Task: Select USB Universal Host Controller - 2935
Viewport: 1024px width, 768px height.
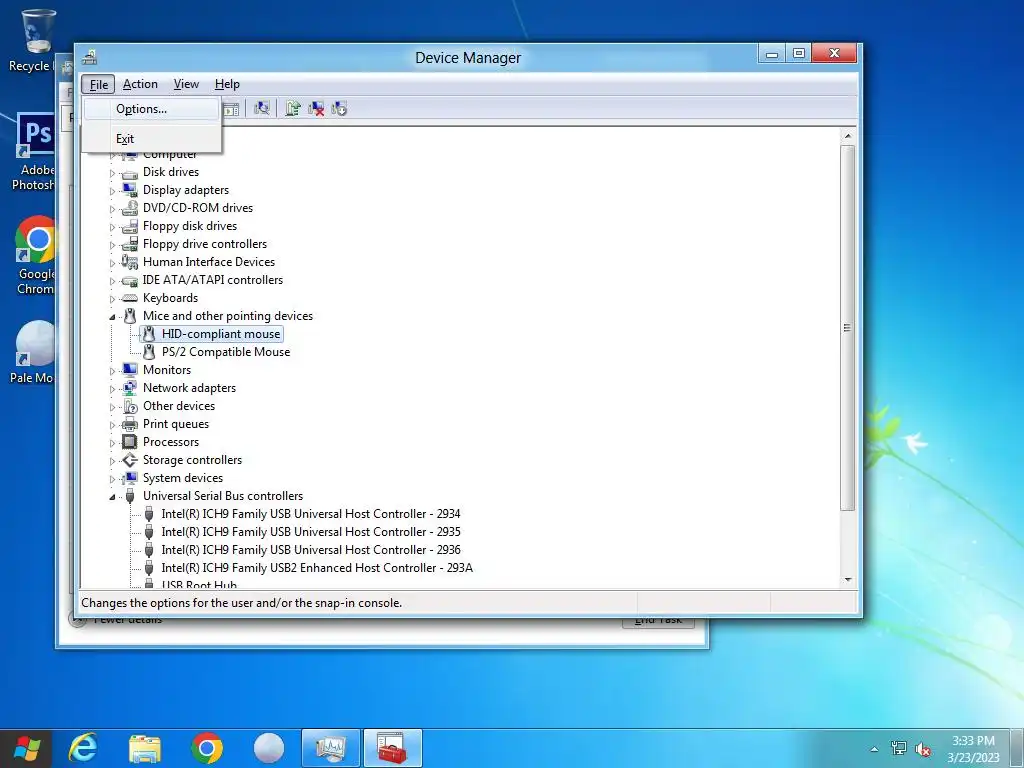Action: (x=311, y=532)
